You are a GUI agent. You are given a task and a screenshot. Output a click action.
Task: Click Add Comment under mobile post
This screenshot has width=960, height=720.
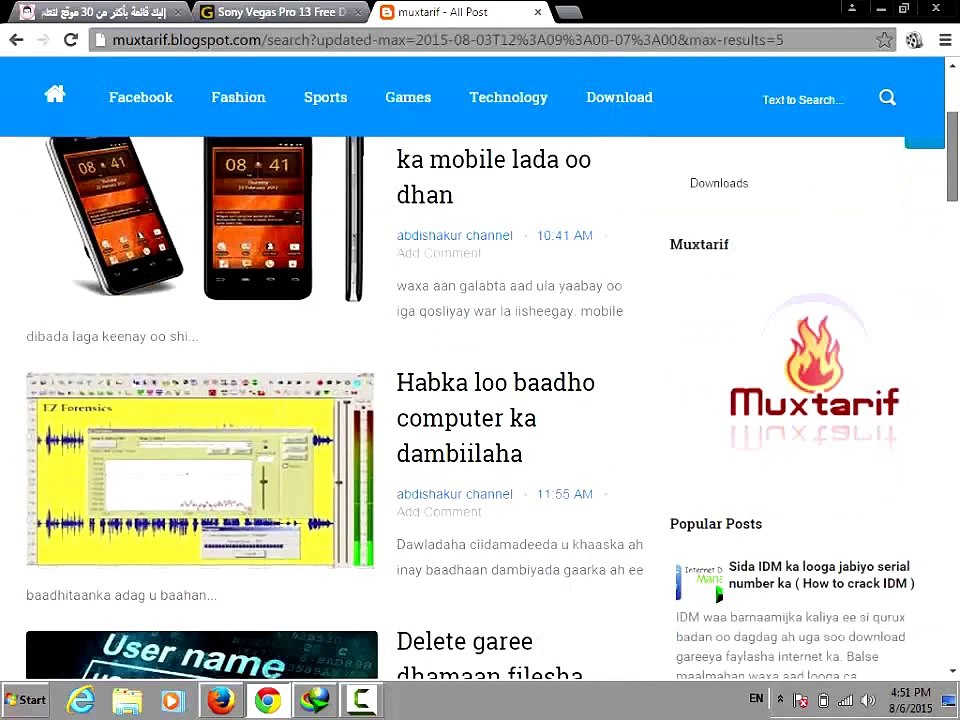438,253
